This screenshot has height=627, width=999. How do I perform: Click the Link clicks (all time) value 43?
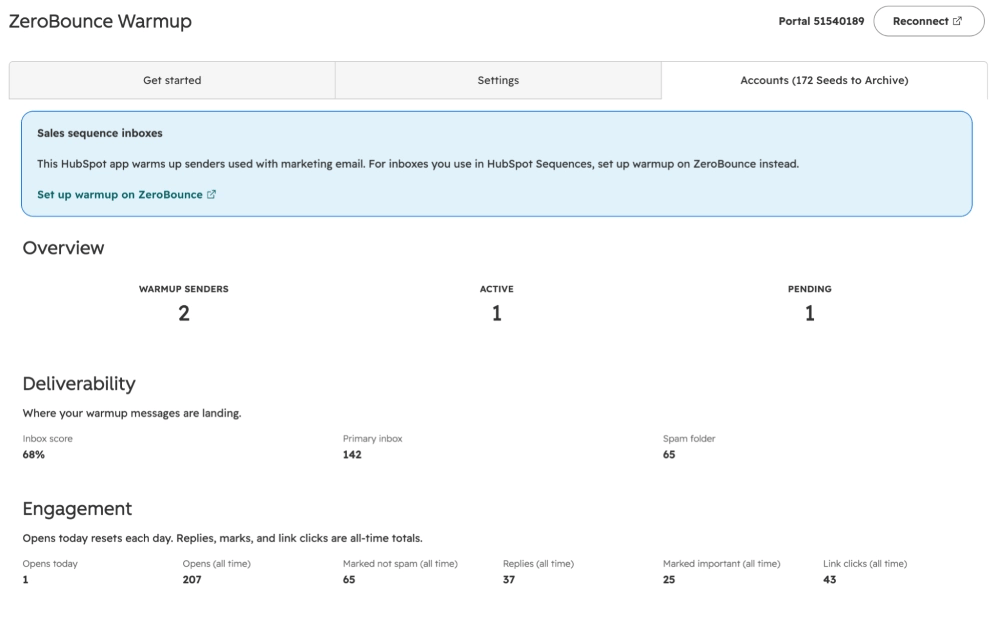coord(829,580)
